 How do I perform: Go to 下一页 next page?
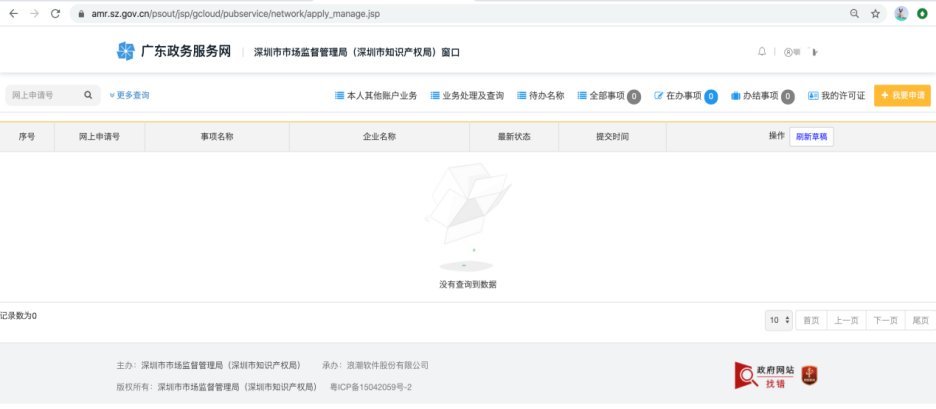tap(885, 321)
